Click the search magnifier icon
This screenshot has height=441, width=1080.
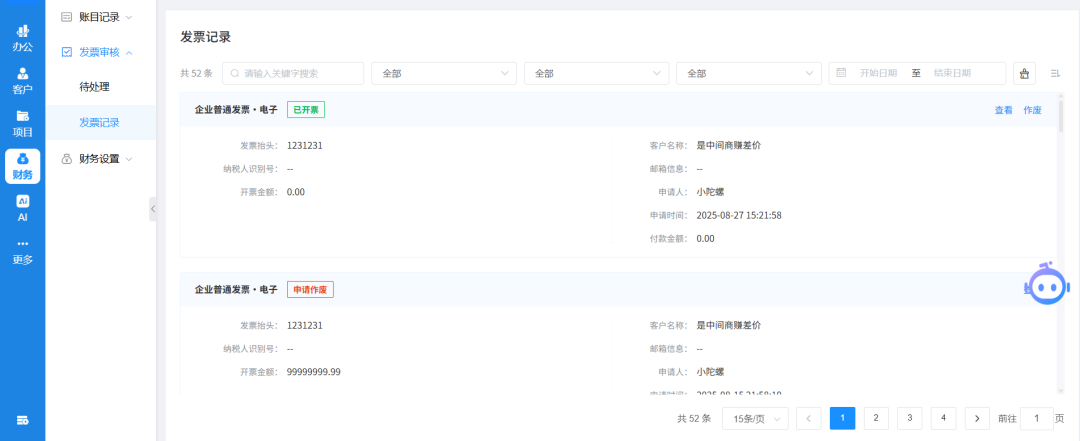[x=235, y=73]
